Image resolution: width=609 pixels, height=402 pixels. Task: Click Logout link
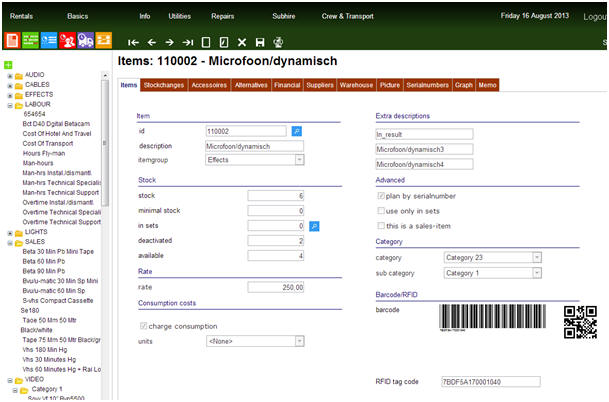(x=595, y=17)
